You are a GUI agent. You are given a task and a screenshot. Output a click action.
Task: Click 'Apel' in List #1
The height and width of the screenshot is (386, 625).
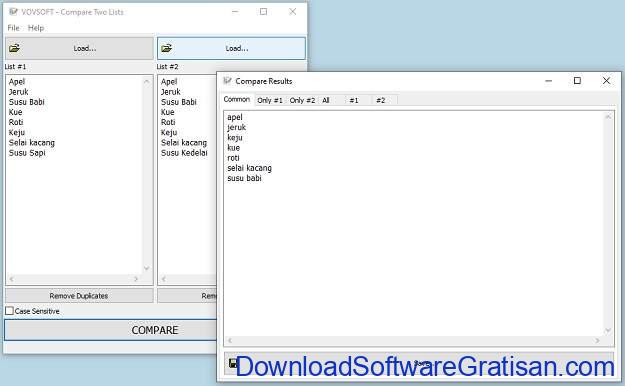(17, 82)
